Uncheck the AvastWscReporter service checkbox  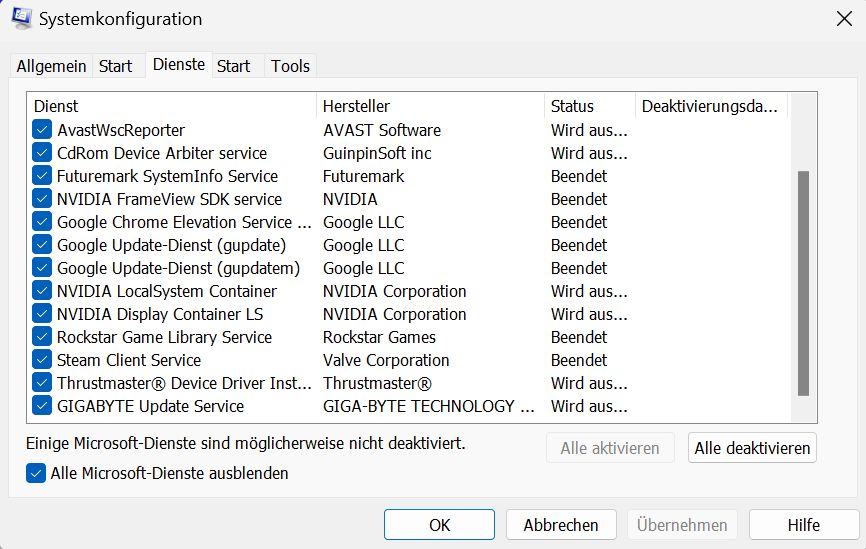coord(41,130)
